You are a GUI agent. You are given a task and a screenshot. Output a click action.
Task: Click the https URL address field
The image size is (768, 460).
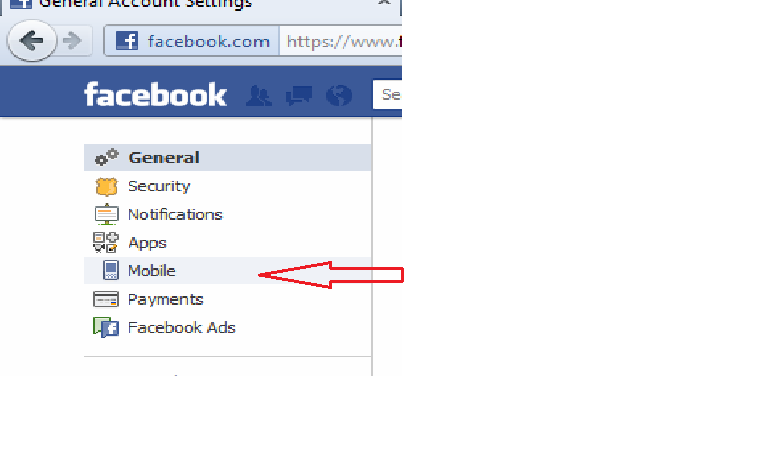click(x=341, y=41)
